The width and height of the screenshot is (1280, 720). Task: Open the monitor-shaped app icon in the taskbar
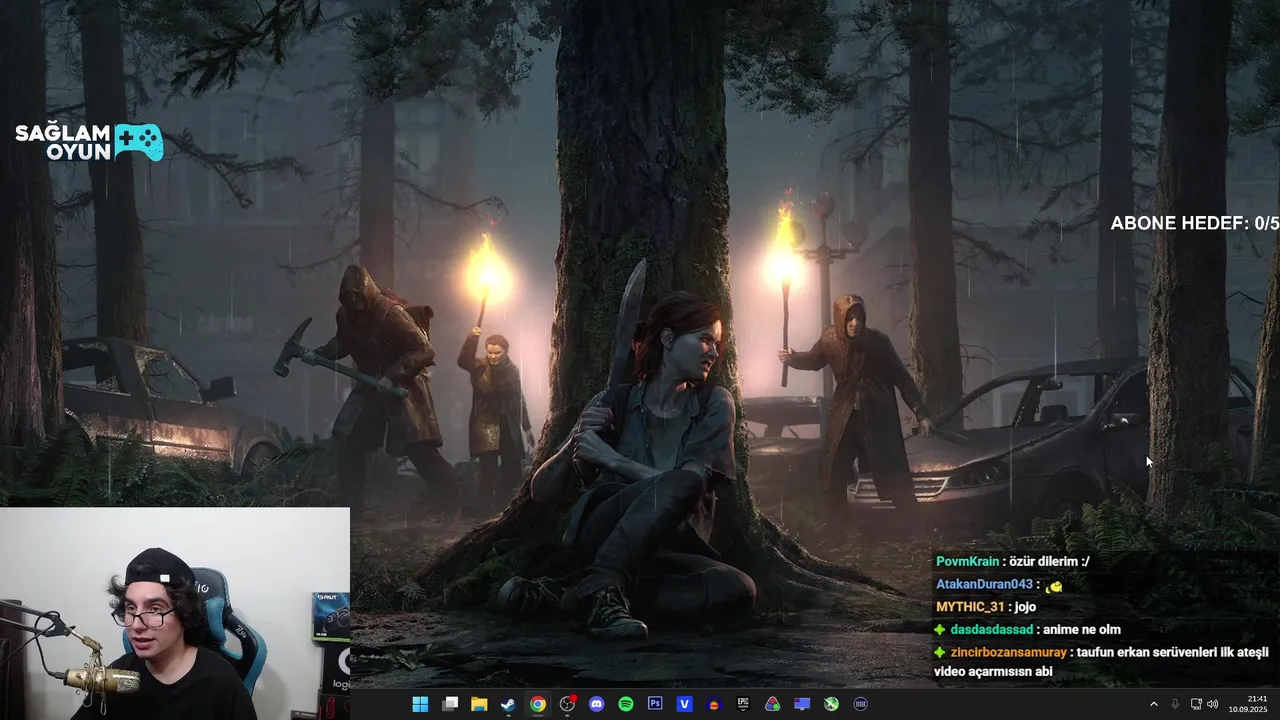(x=802, y=704)
